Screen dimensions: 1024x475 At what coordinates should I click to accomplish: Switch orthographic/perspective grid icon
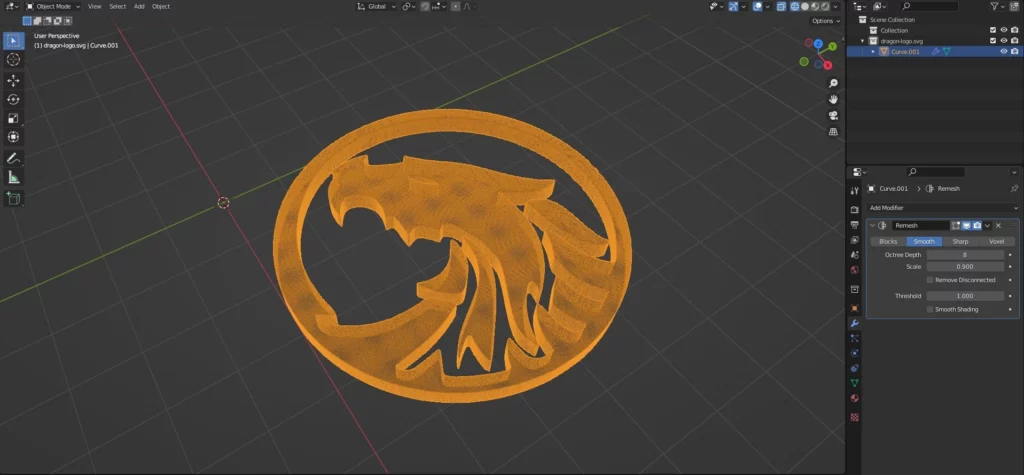coord(833,131)
